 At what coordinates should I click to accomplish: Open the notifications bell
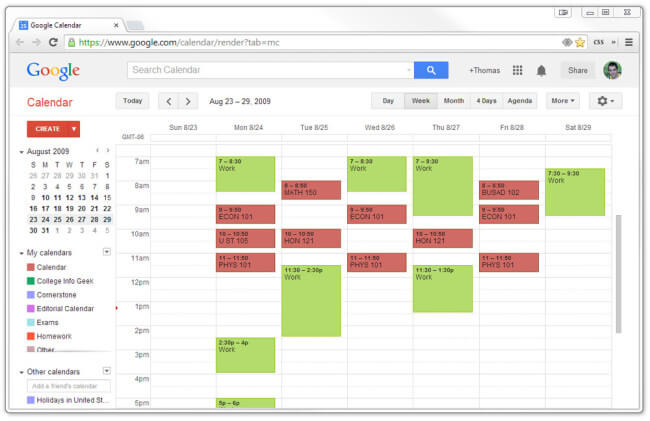(541, 70)
